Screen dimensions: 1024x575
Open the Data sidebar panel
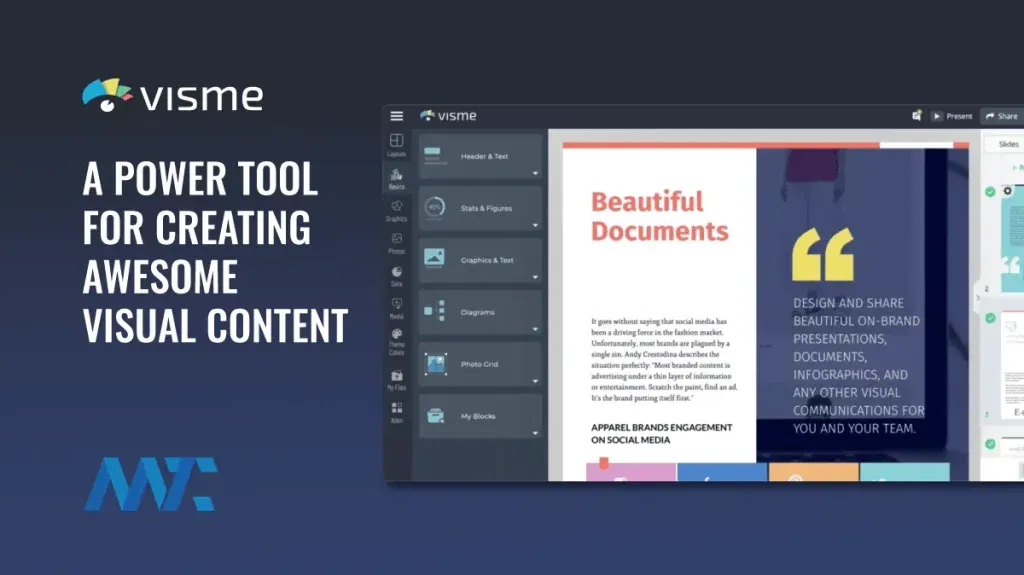pos(396,276)
